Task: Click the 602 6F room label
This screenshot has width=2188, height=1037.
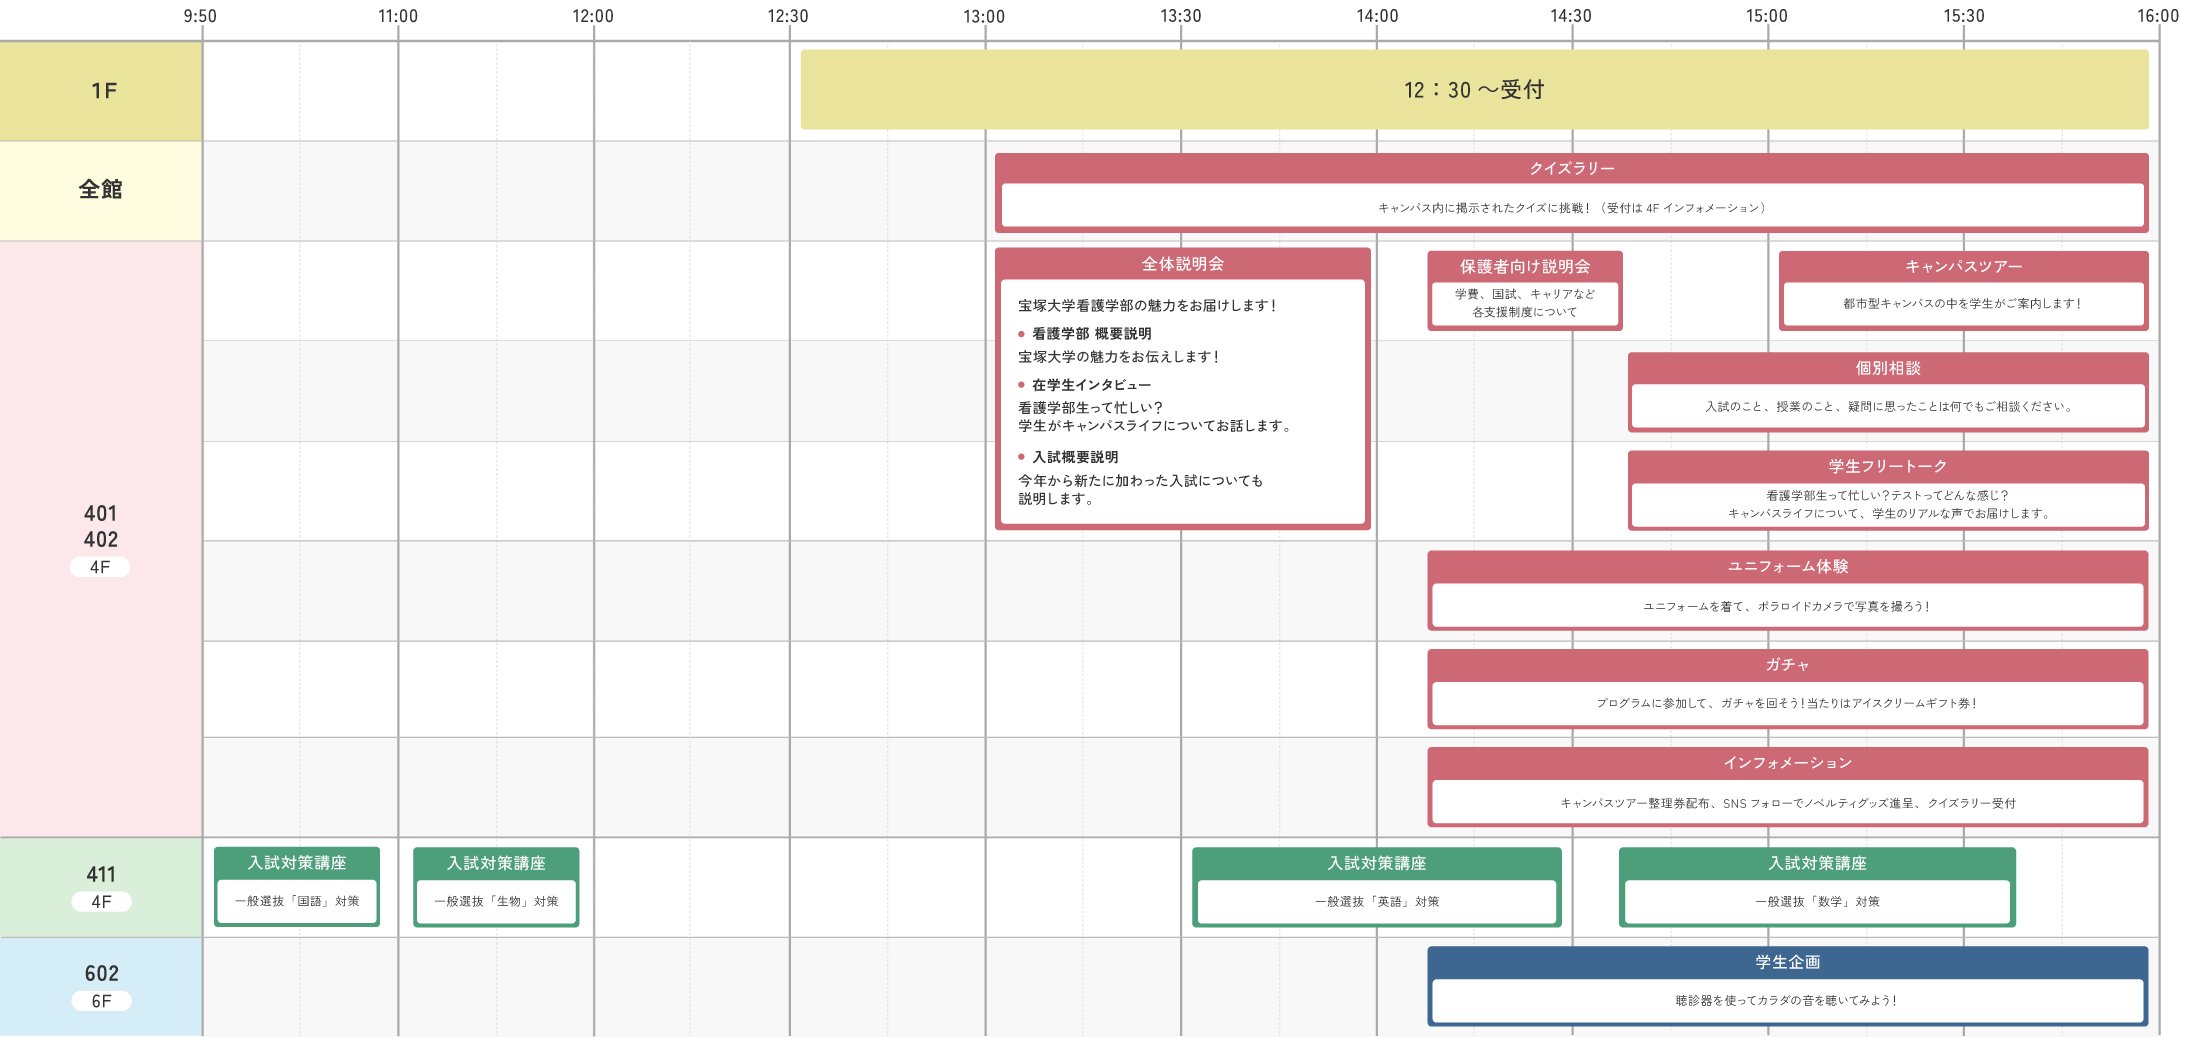Action: click(x=101, y=986)
